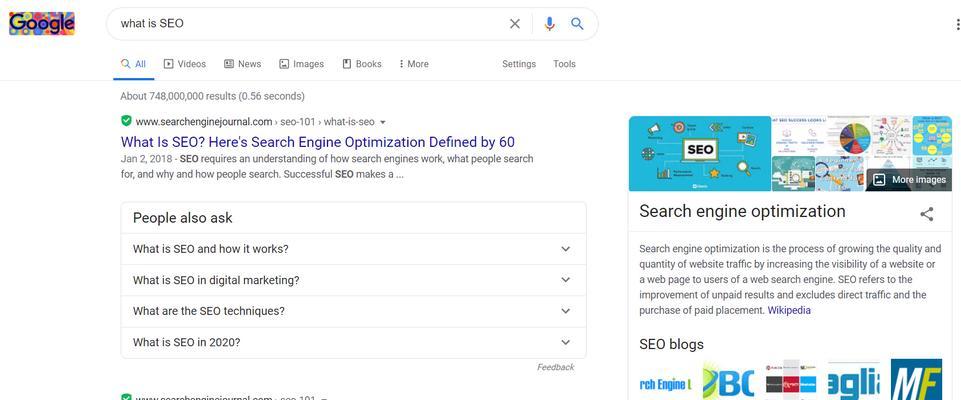Expand 'What is SEO and how it works?'
Image resolution: width=961 pixels, height=400 pixels.
point(353,249)
